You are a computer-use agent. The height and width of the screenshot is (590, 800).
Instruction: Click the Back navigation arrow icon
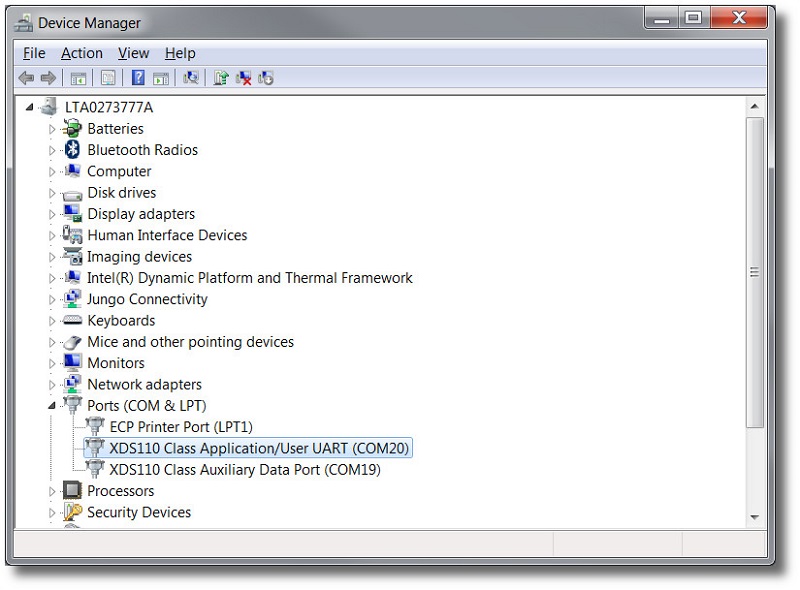tap(27, 77)
